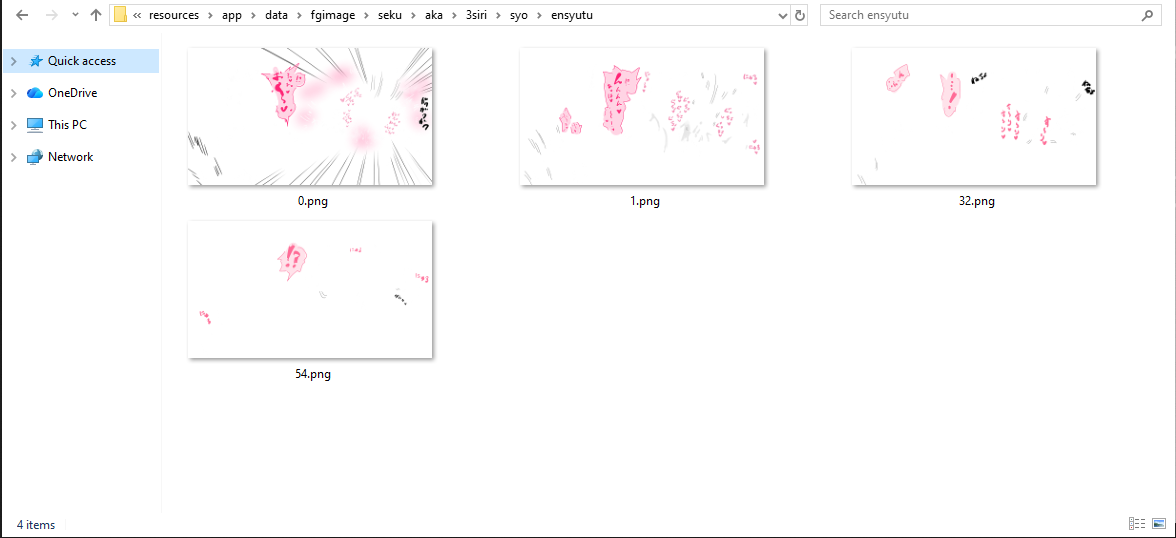The height and width of the screenshot is (538, 1176).
Task: Select the 0.png thumbnail
Action: pyautogui.click(x=310, y=116)
